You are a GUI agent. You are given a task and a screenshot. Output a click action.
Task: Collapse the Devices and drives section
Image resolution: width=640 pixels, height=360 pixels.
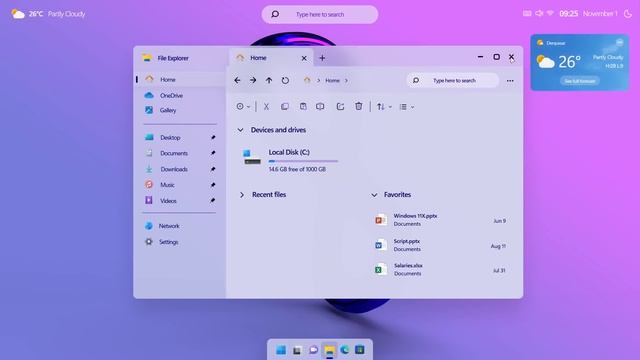point(240,130)
